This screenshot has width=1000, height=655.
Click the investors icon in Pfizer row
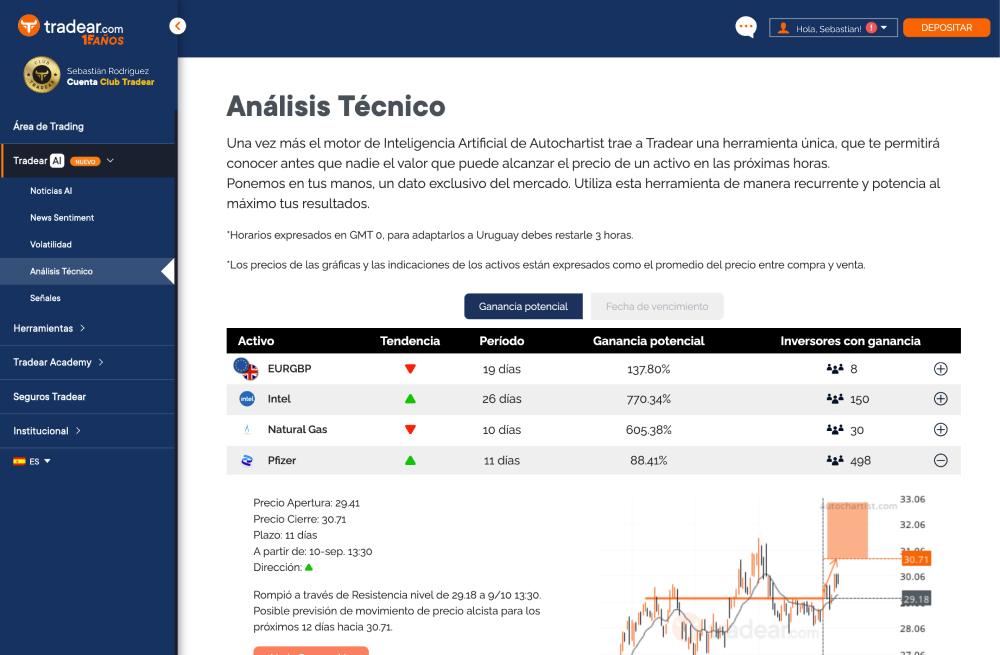(835, 460)
